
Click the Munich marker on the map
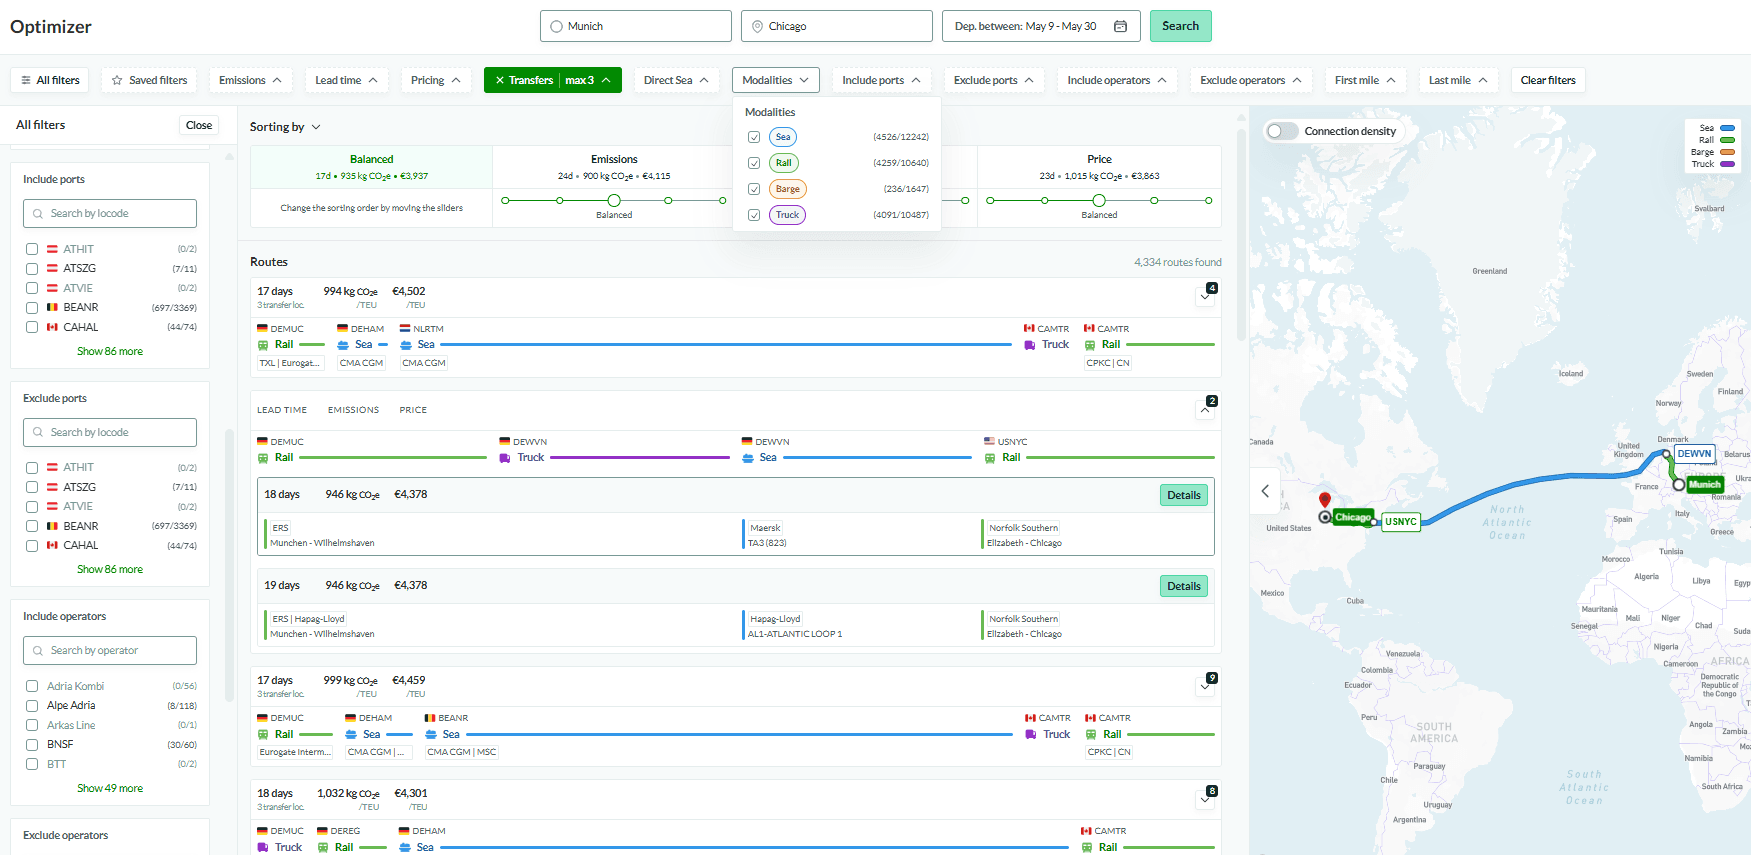point(1704,484)
